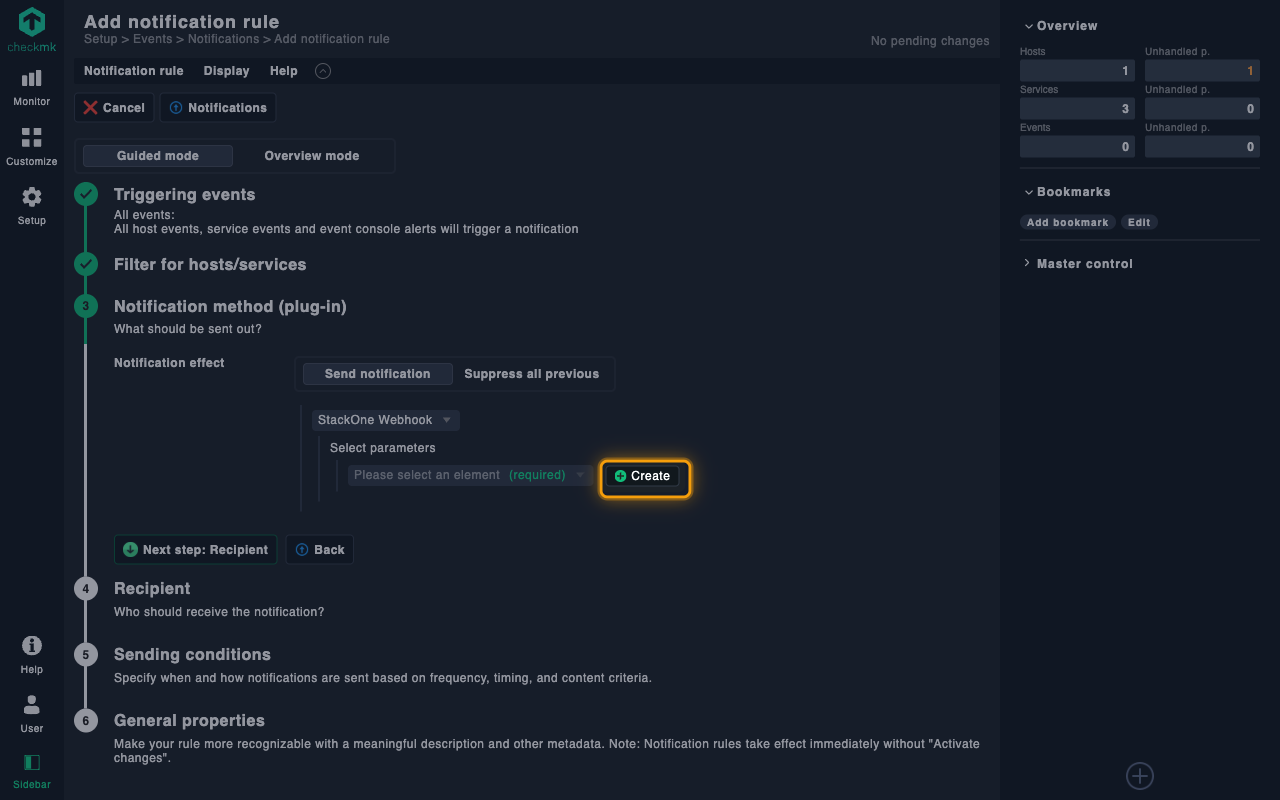Click the Events count value 0
This screenshot has height=800, width=1280.
click(1078, 147)
